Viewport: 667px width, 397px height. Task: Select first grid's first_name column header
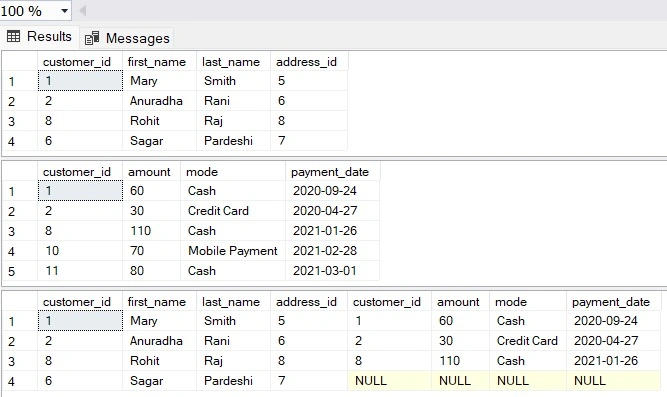tap(159, 62)
